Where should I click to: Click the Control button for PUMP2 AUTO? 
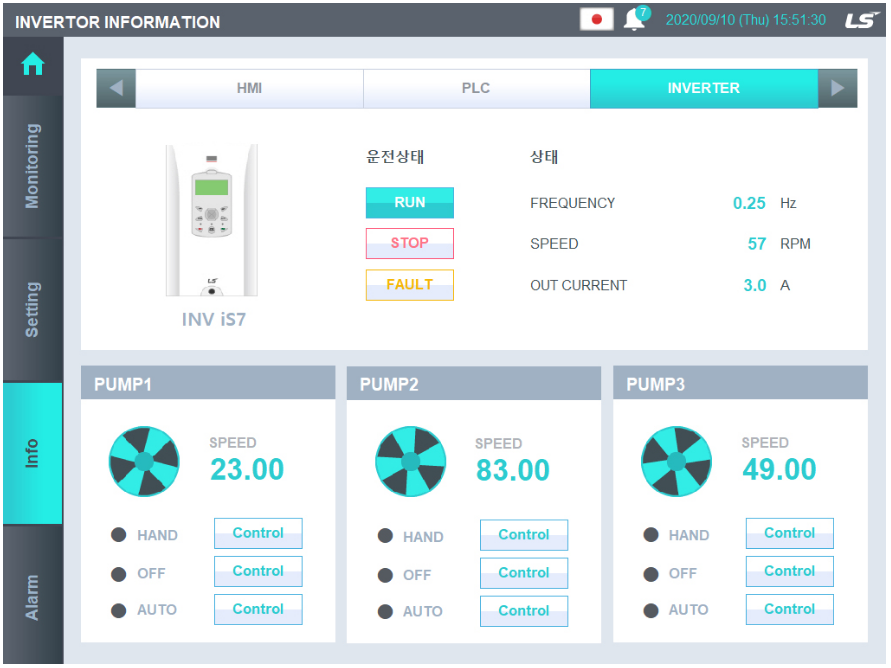524,611
